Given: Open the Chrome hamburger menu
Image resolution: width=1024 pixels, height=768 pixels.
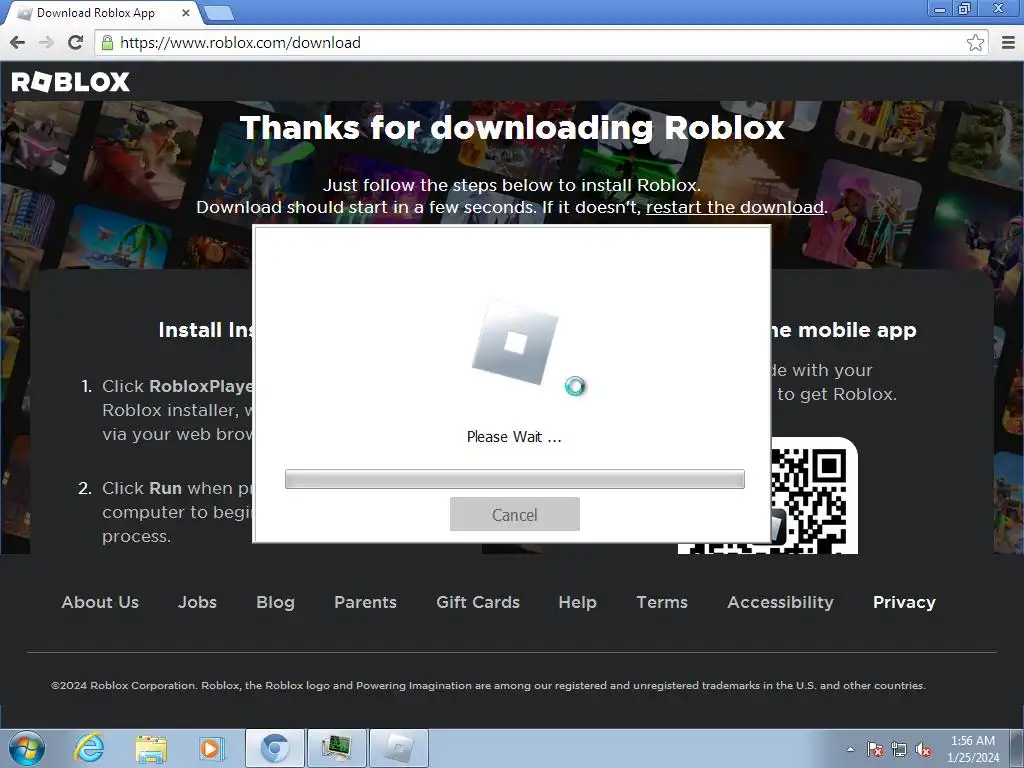Looking at the screenshot, I should click(x=1008, y=43).
